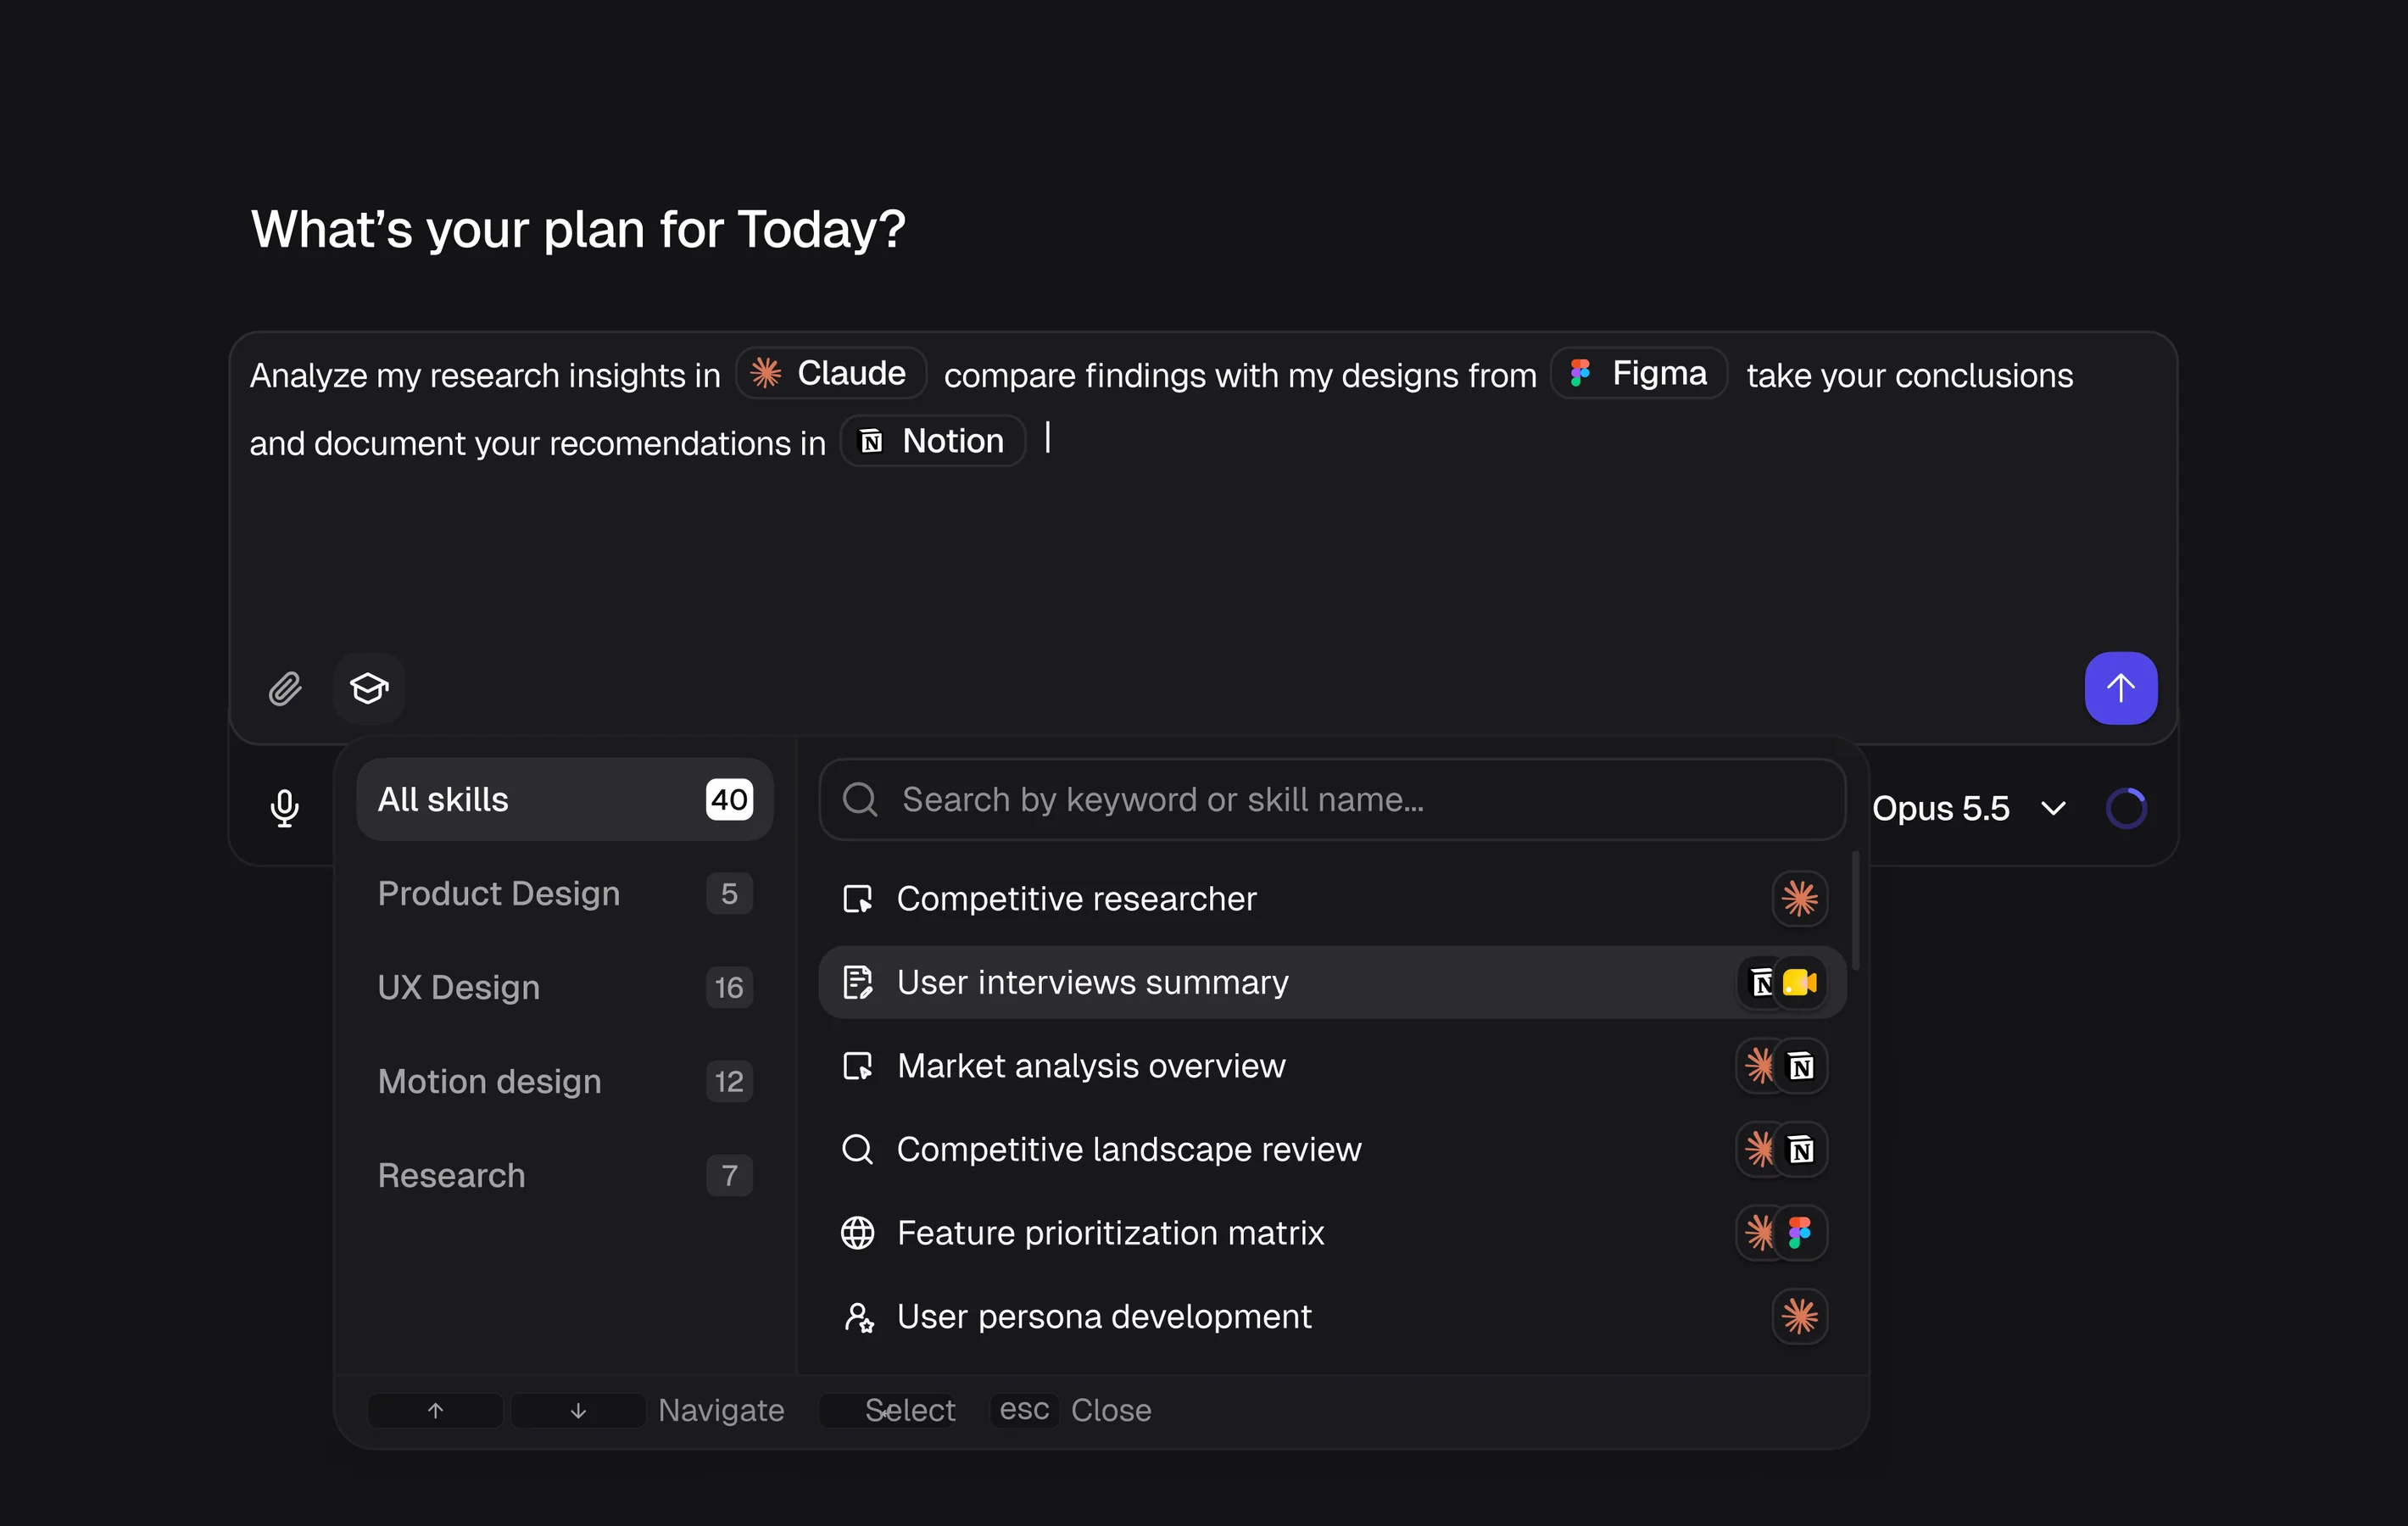Select the All skills category
Screen dimensions: 2408x1526
click(x=565, y=799)
